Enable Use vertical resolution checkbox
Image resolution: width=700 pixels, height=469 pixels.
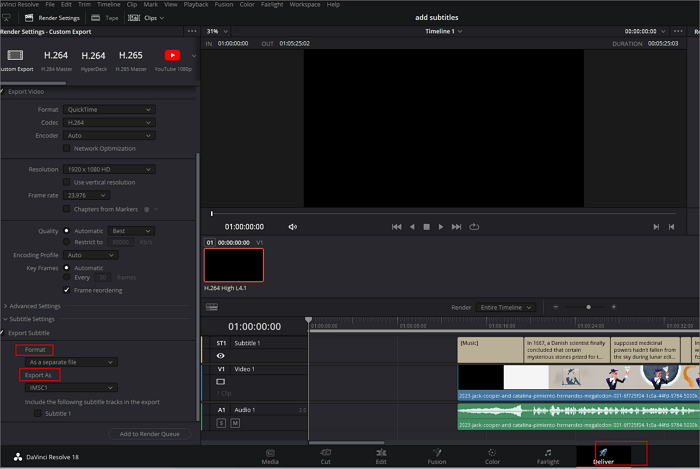67,182
